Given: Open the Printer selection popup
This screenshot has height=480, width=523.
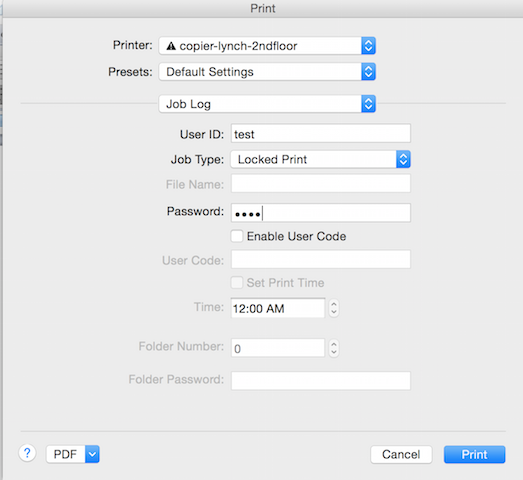Looking at the screenshot, I should coord(267,46).
